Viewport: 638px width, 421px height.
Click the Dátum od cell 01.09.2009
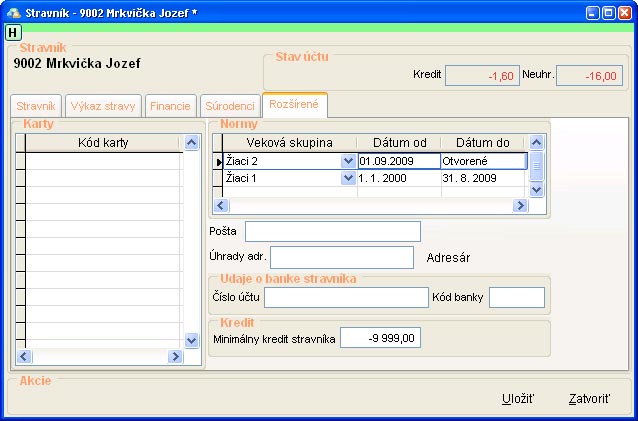[x=398, y=160]
